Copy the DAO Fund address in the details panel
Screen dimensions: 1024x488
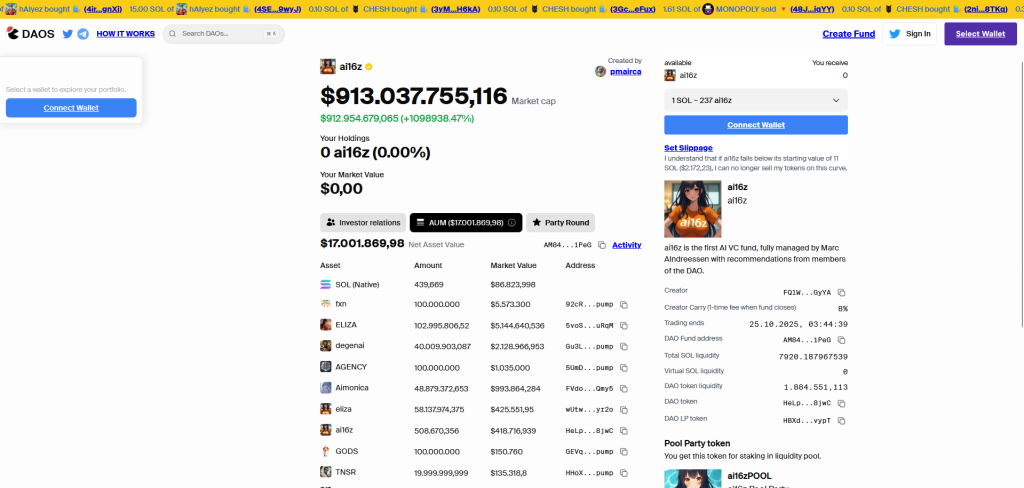841,340
